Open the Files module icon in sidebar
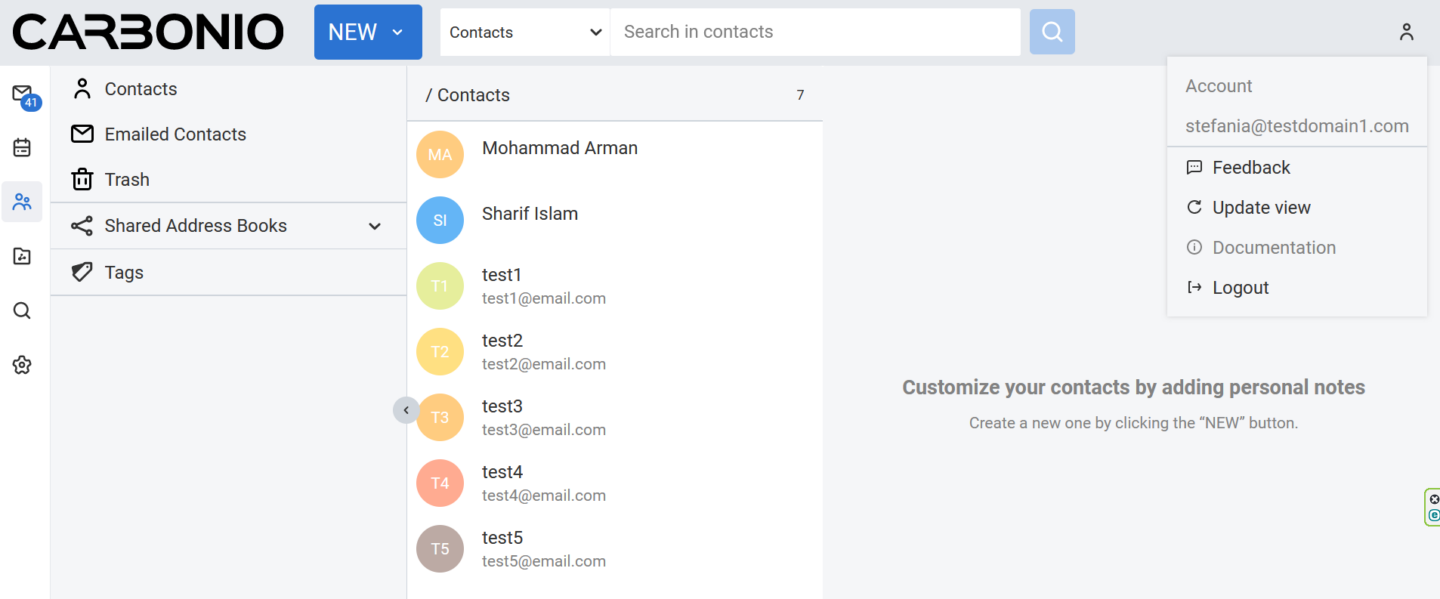The image size is (1440, 599). (22, 256)
